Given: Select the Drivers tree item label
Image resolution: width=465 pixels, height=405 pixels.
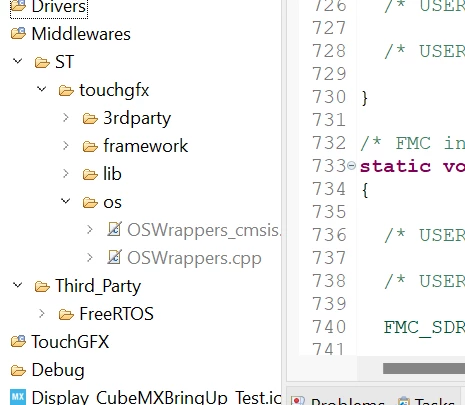Looking at the screenshot, I should click(x=59, y=6).
